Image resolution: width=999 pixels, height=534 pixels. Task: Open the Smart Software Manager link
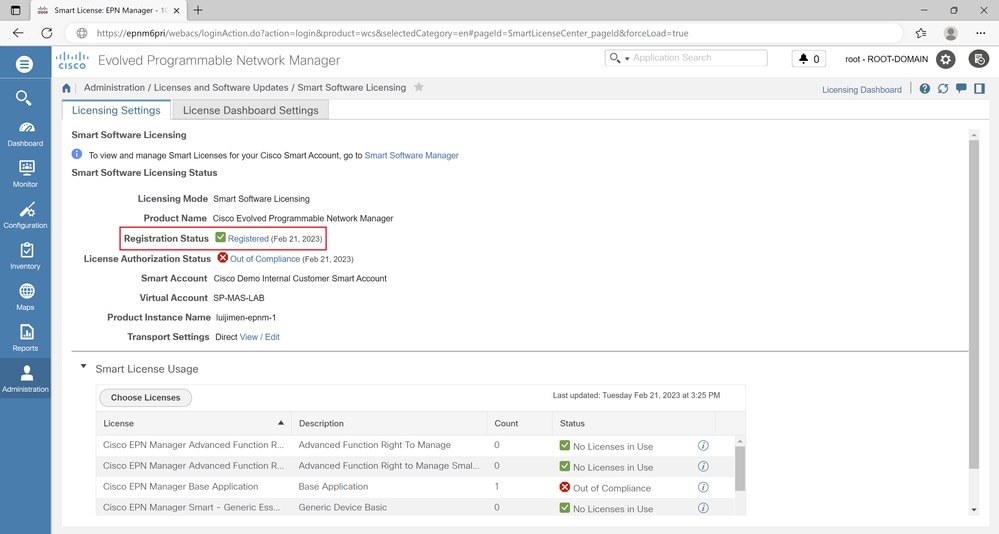[x=412, y=155]
